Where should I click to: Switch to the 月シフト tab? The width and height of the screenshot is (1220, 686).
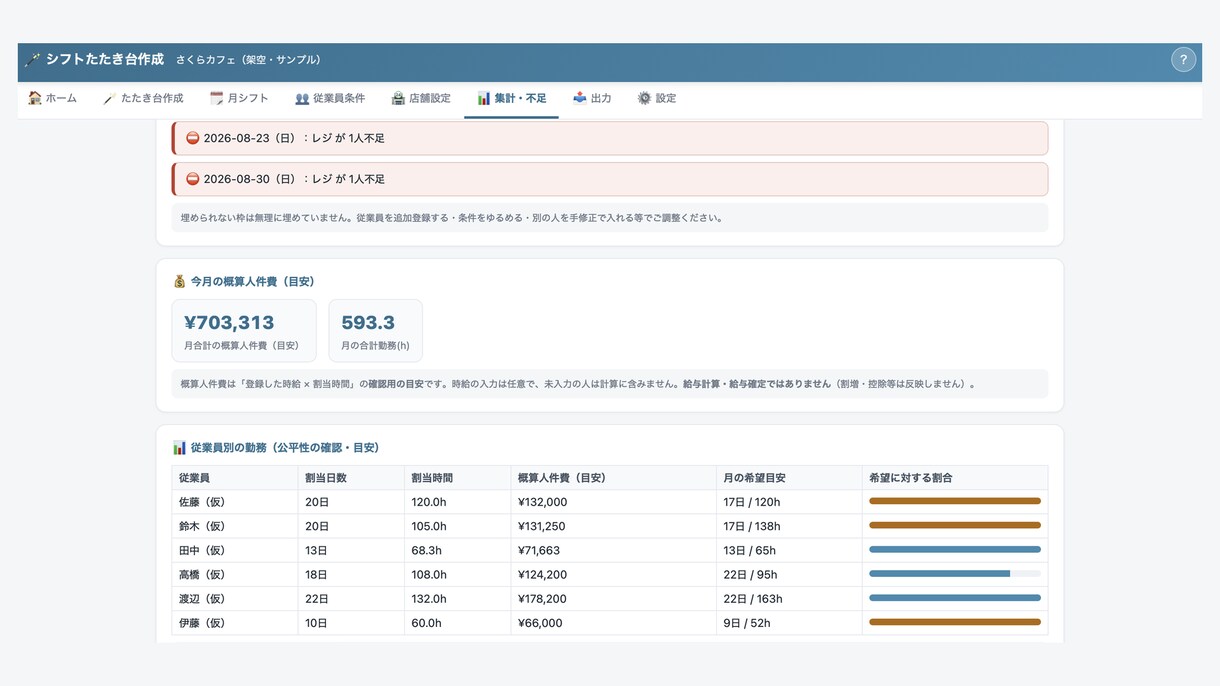pos(239,98)
